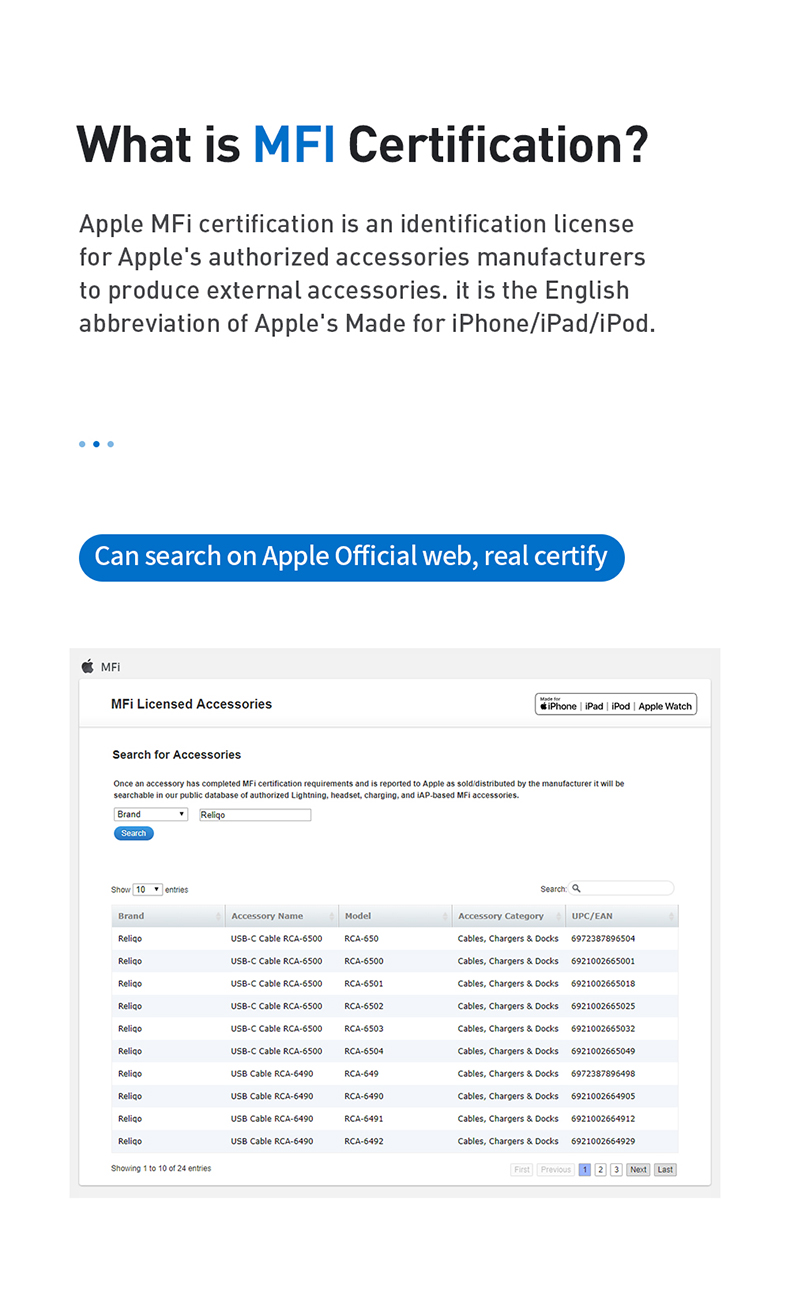Screen dimensions: 790x1304
Task: Sort by Accessory Category column arrows
Action: coord(558,916)
